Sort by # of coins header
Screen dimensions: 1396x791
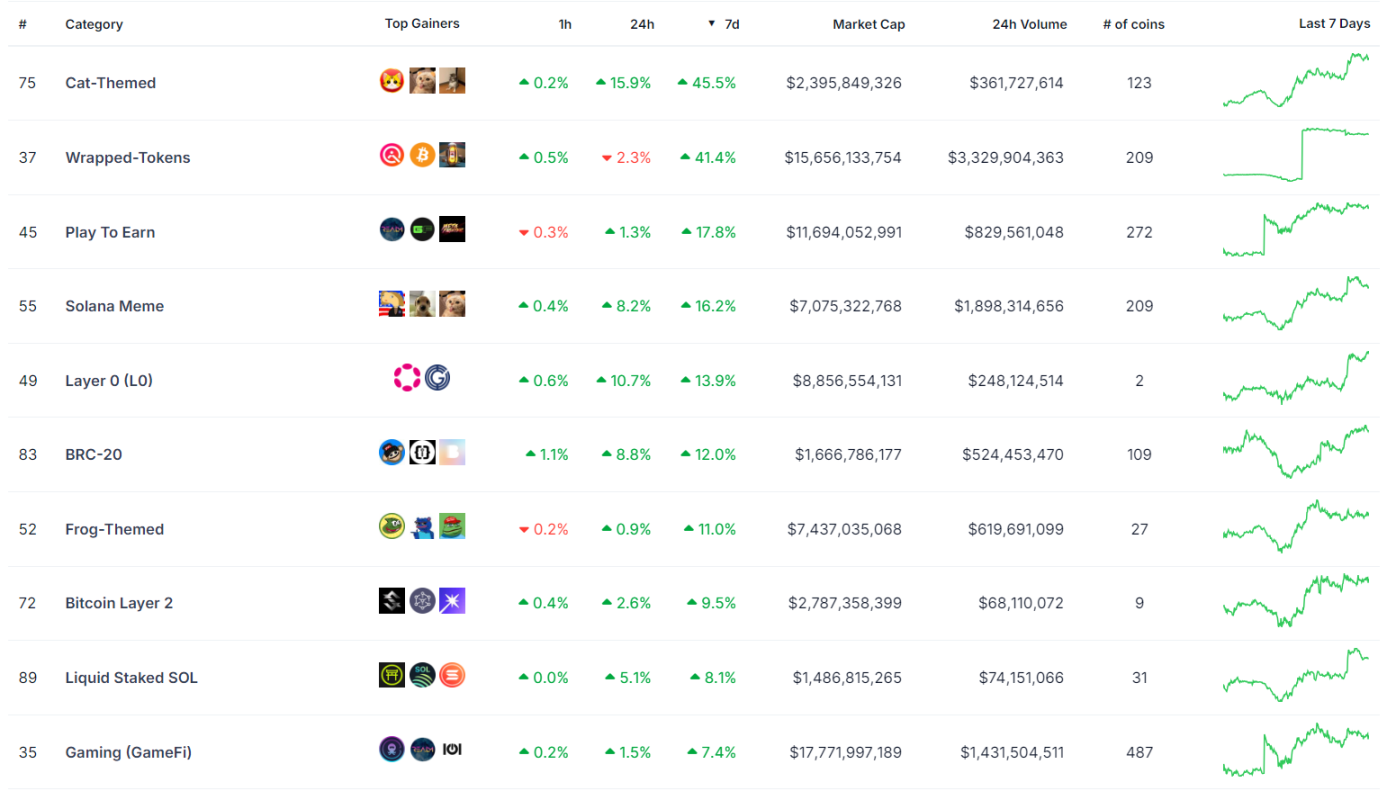coord(1133,24)
